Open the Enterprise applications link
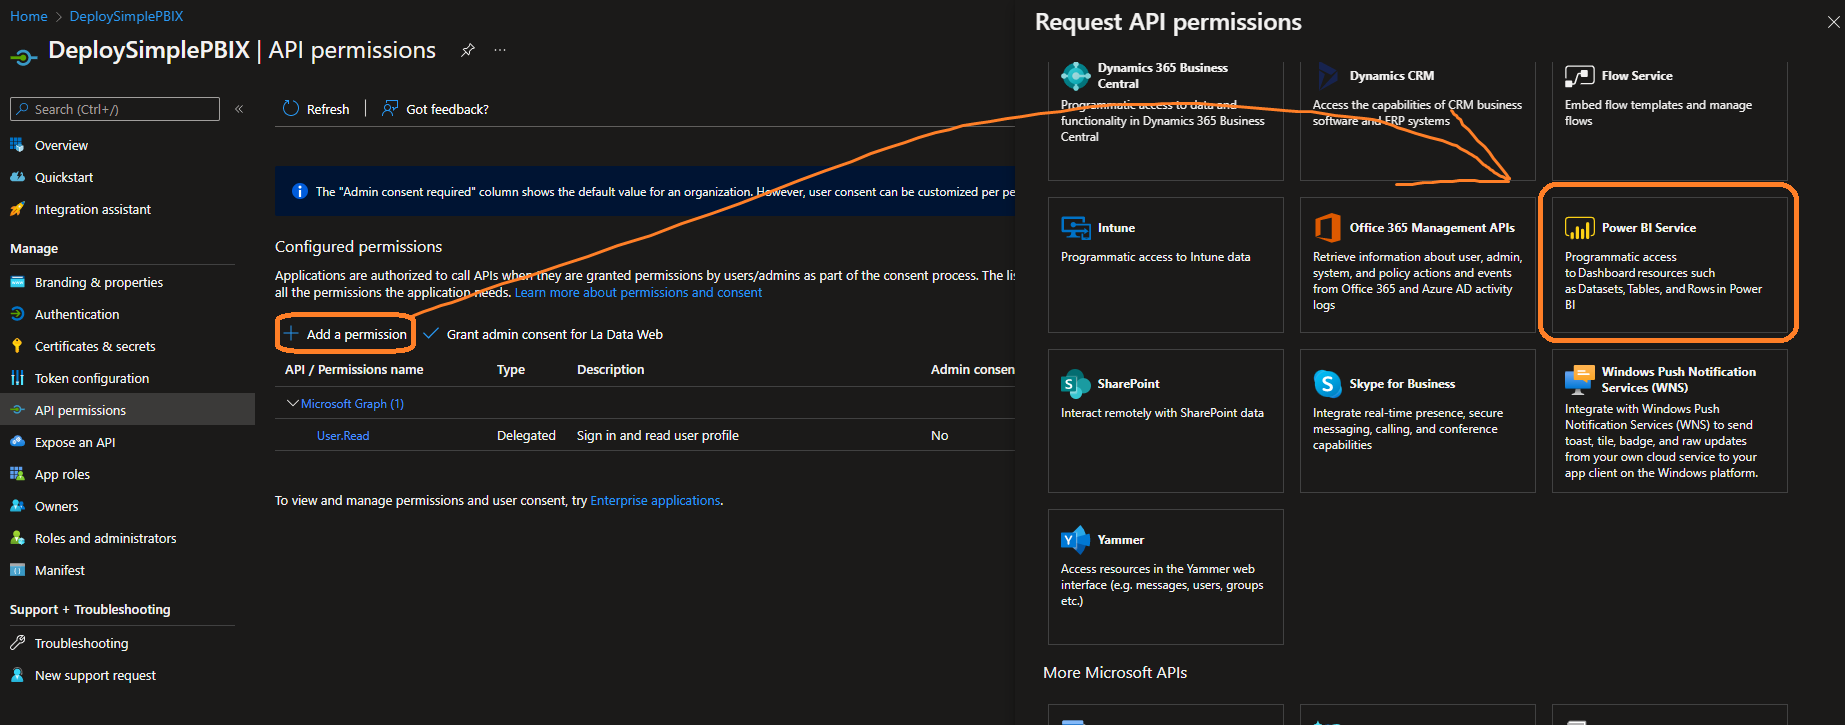1845x725 pixels. pos(655,500)
